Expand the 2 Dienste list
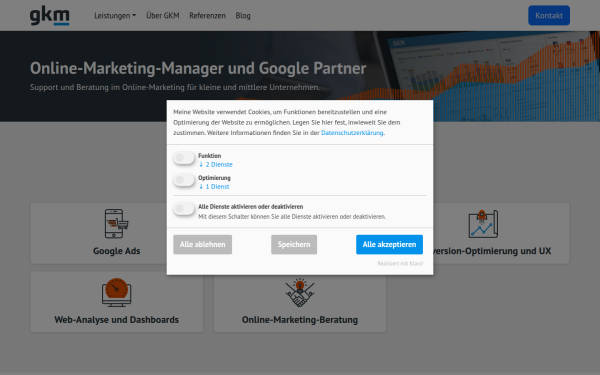Viewport: 600px width, 375px height. (x=215, y=165)
